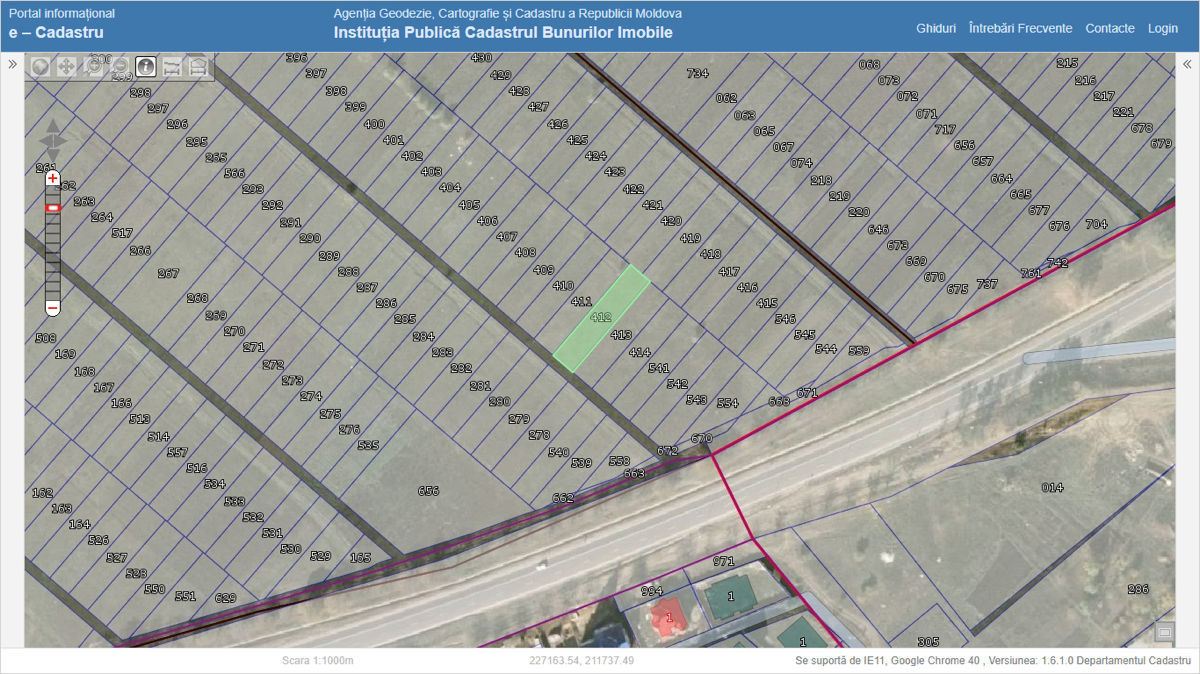Viewport: 1200px width, 674px height.
Task: Click parcel label 286 in the 285–287 row
Action: 386,303
